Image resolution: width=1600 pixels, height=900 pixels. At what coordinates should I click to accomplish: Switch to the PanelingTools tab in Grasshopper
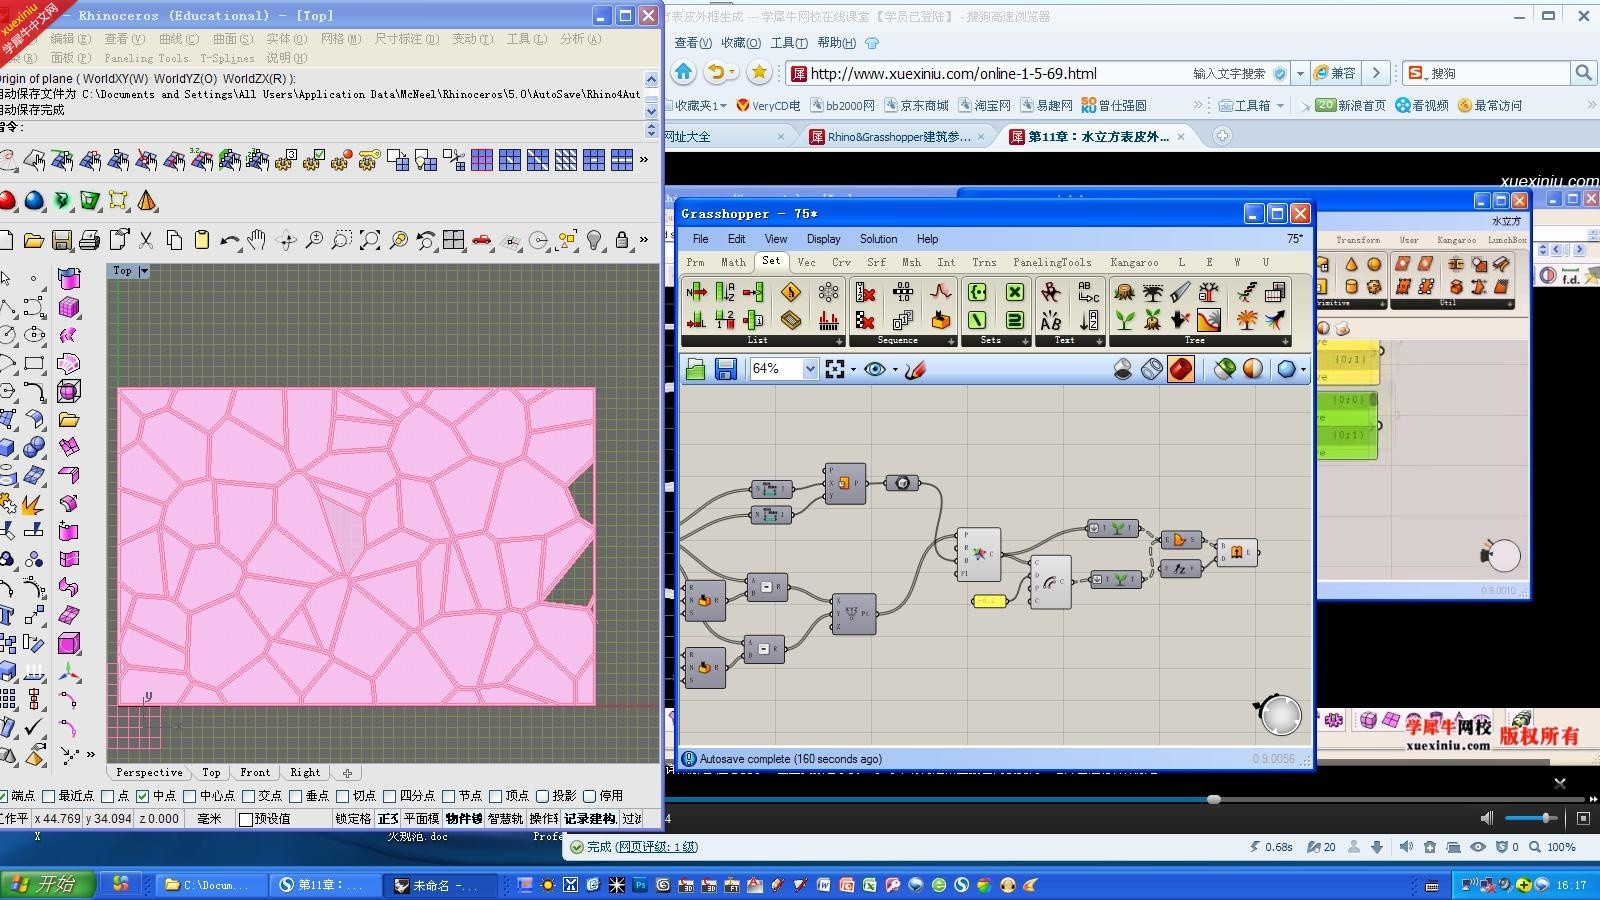coord(1052,262)
